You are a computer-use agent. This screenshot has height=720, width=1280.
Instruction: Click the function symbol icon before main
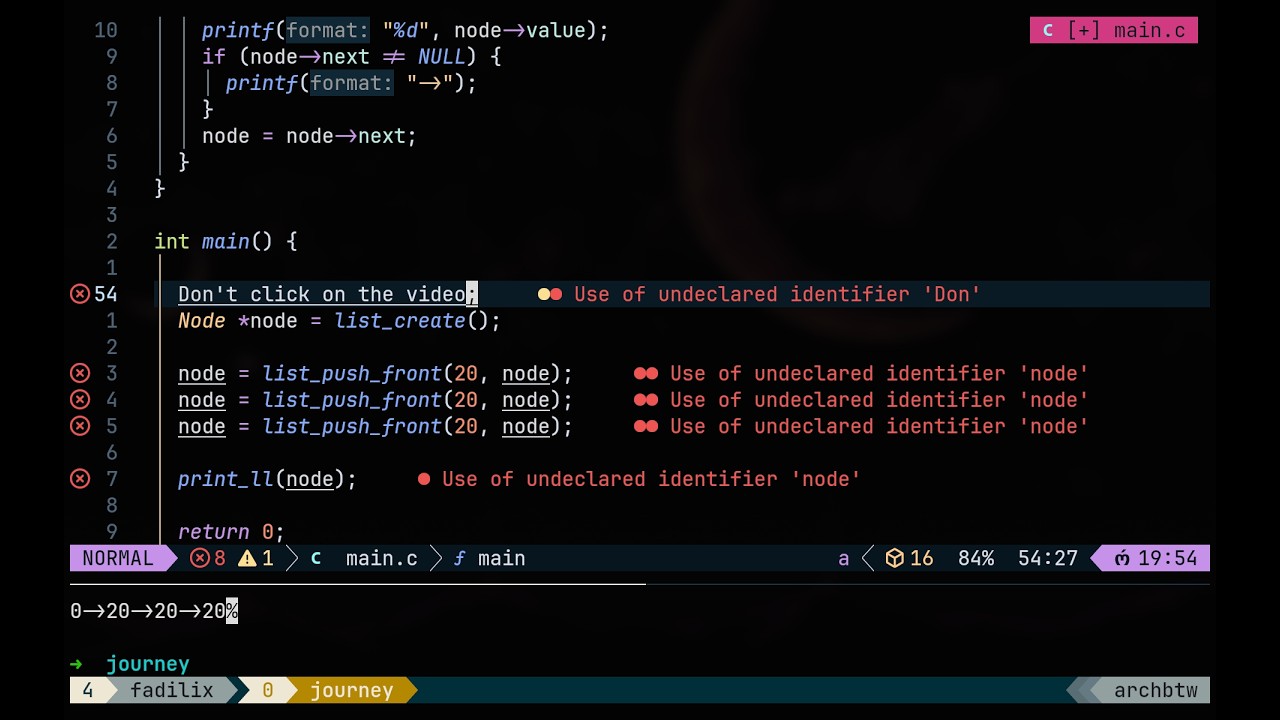(459, 558)
